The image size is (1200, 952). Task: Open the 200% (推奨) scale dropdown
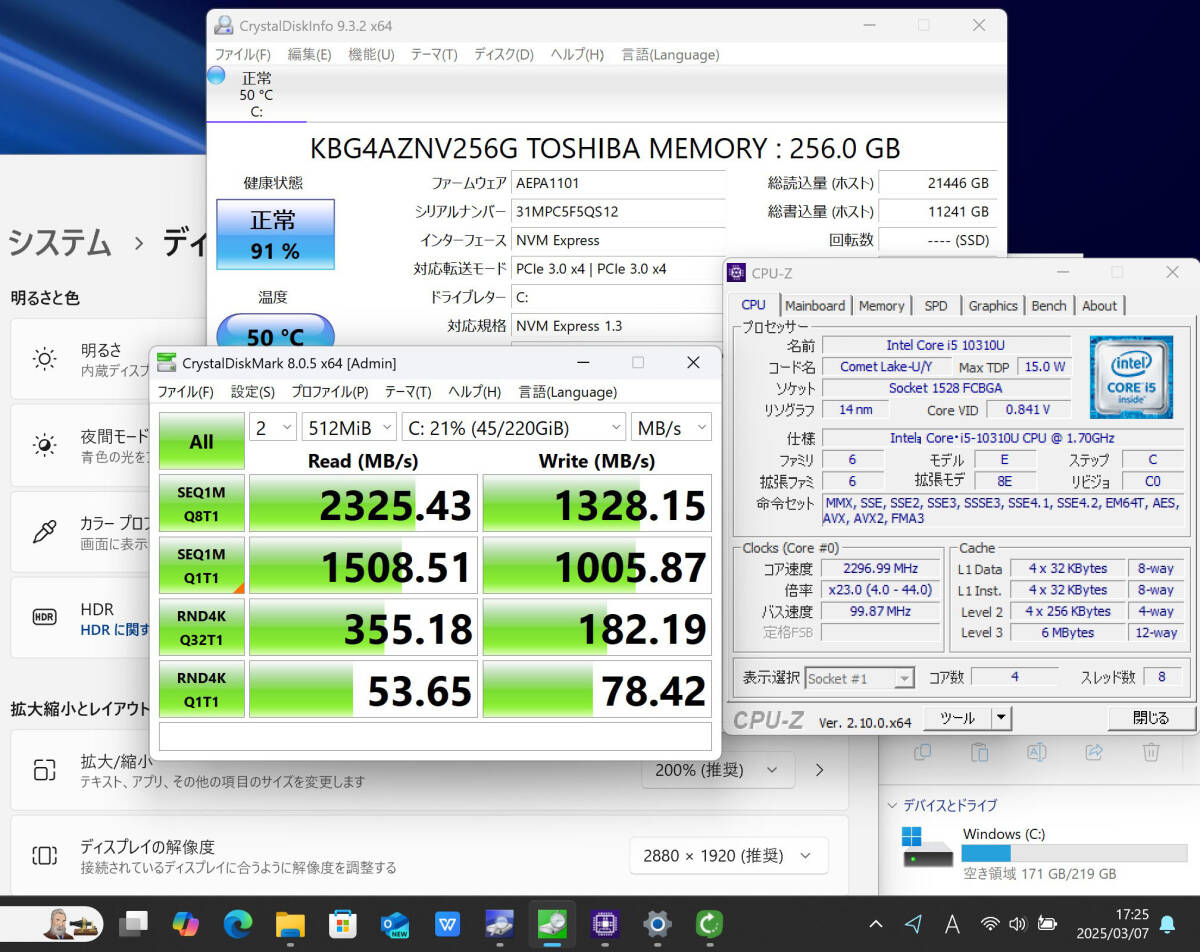click(718, 770)
